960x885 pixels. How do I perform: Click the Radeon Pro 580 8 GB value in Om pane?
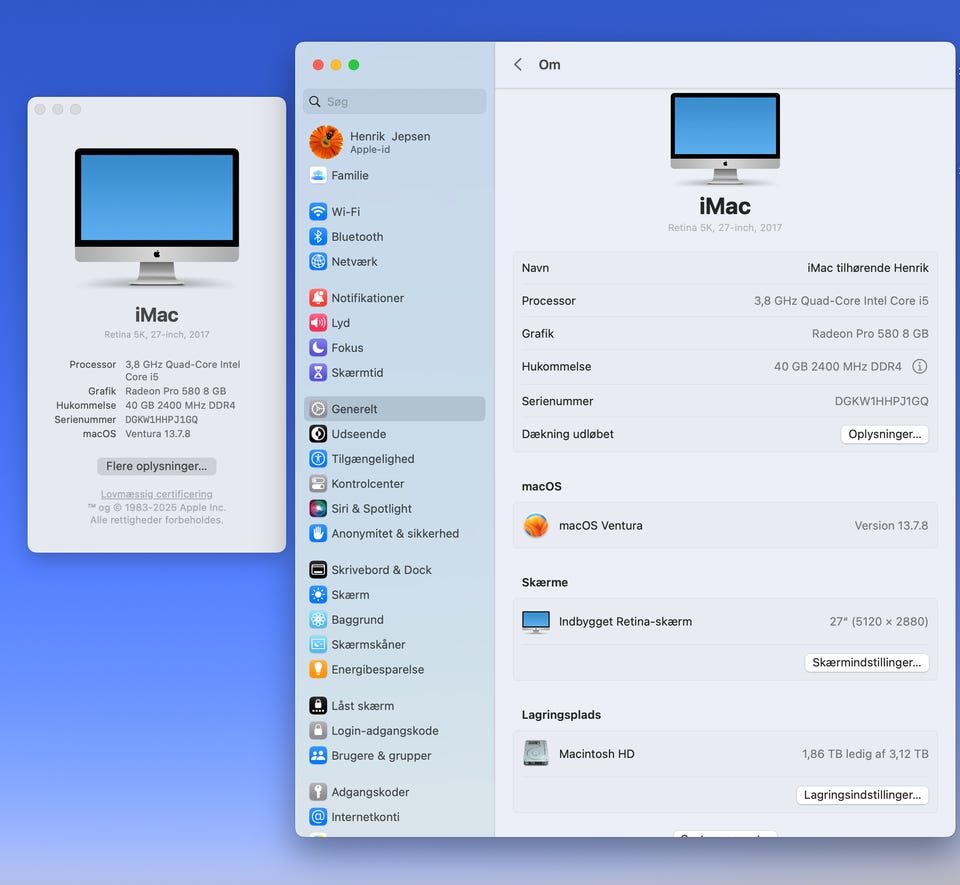[x=870, y=334]
